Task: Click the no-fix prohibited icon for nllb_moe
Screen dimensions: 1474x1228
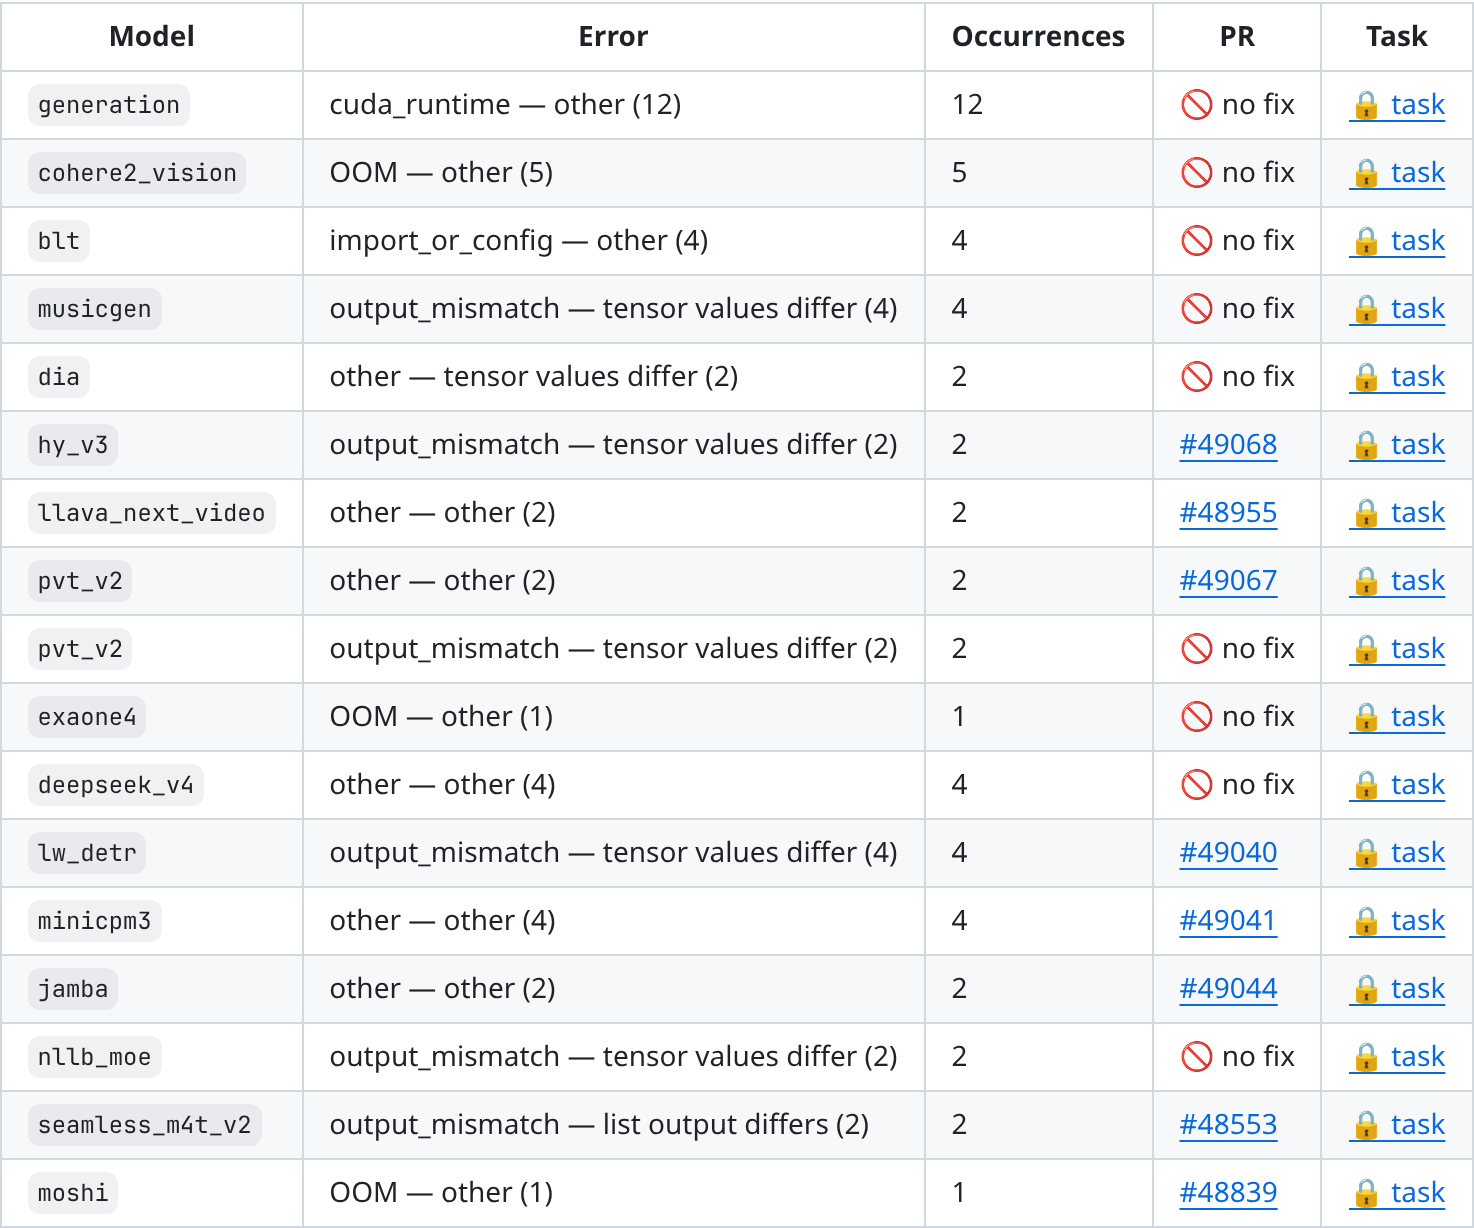Action: (x=1196, y=1057)
